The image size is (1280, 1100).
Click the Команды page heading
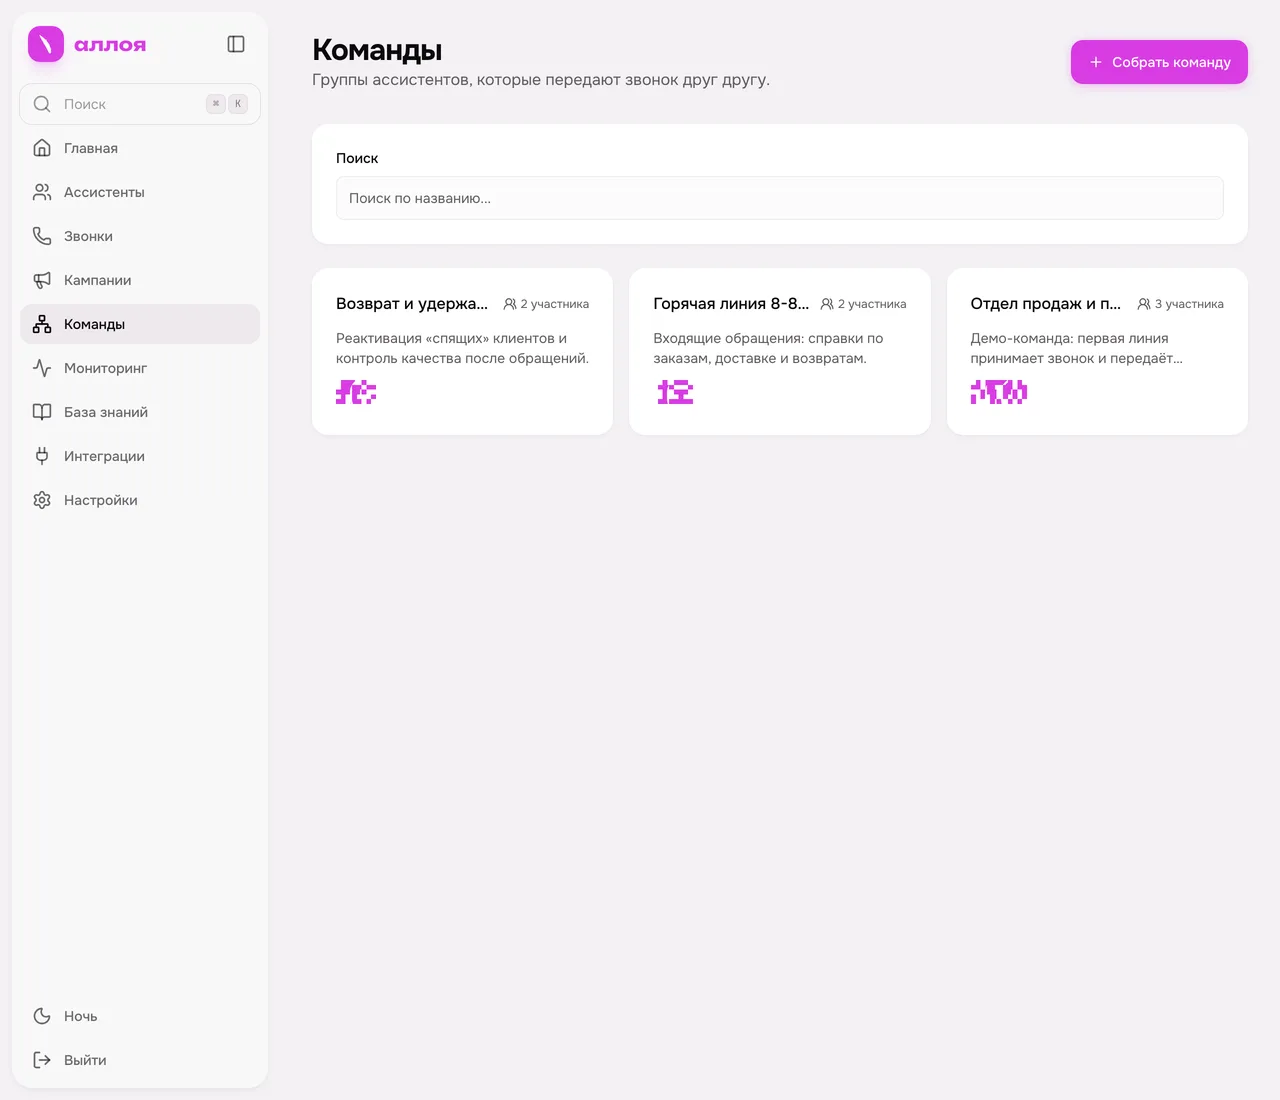tap(377, 50)
